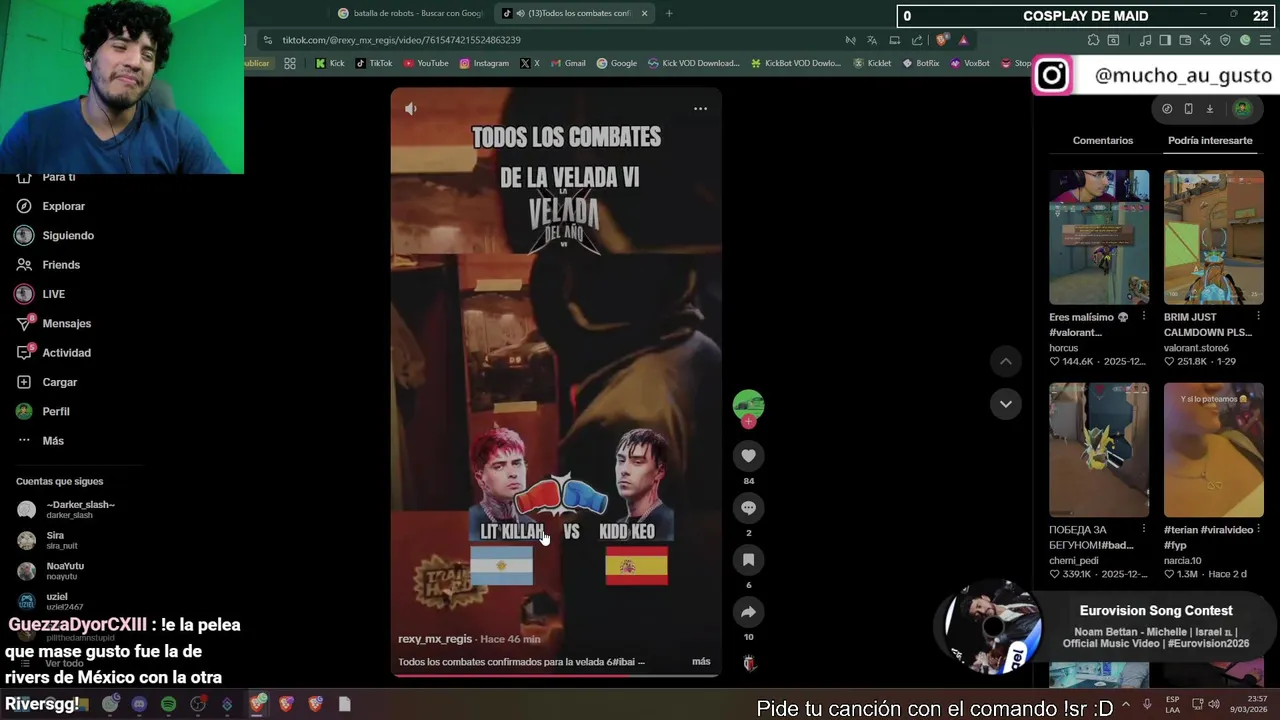Open the BotRix bookmark
Viewport: 1280px width, 720px height.
coord(921,63)
